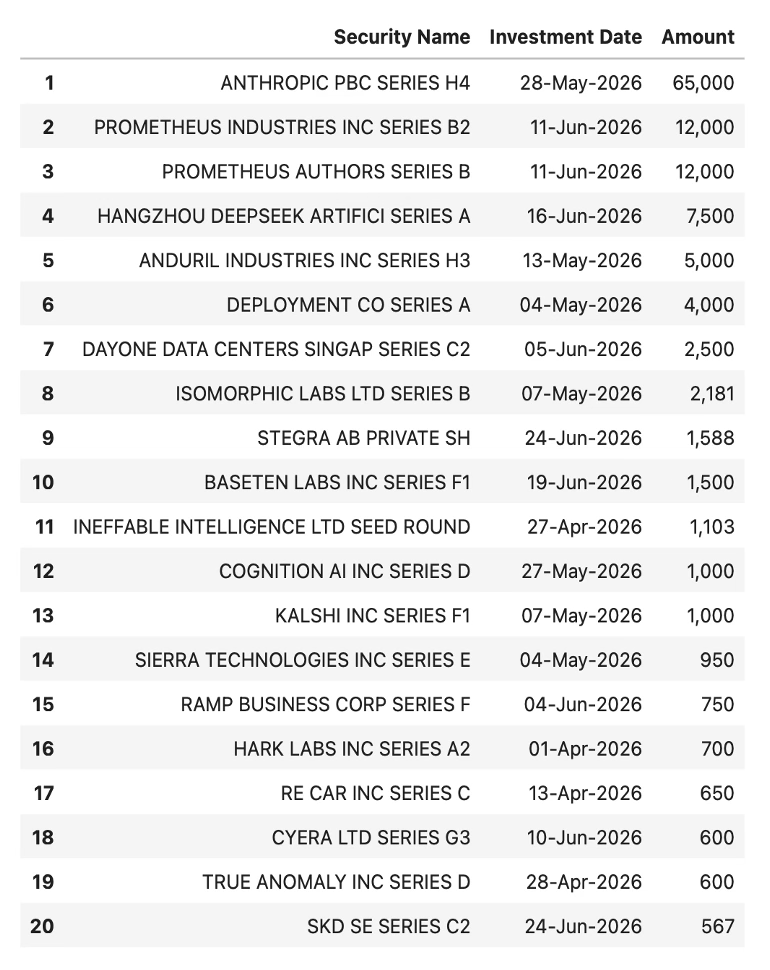Click row index 3
This screenshot has height=970, width=770.
click(48, 172)
